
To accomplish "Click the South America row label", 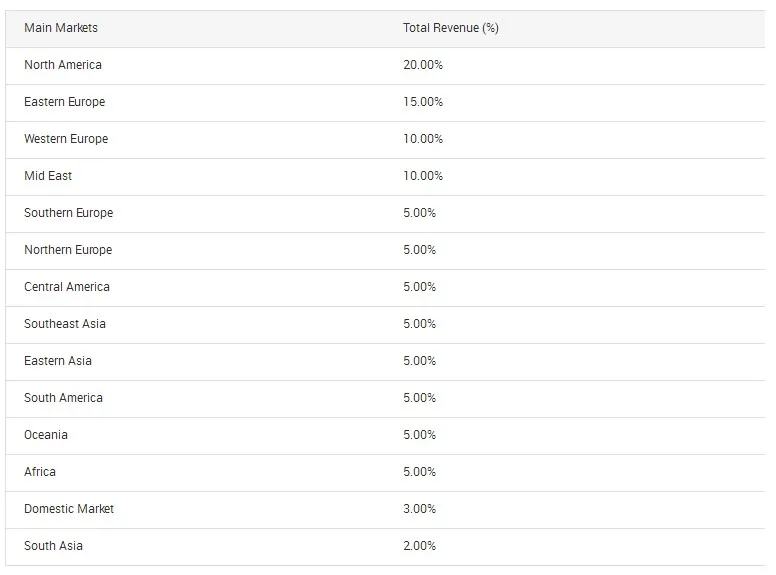I will pos(63,398).
